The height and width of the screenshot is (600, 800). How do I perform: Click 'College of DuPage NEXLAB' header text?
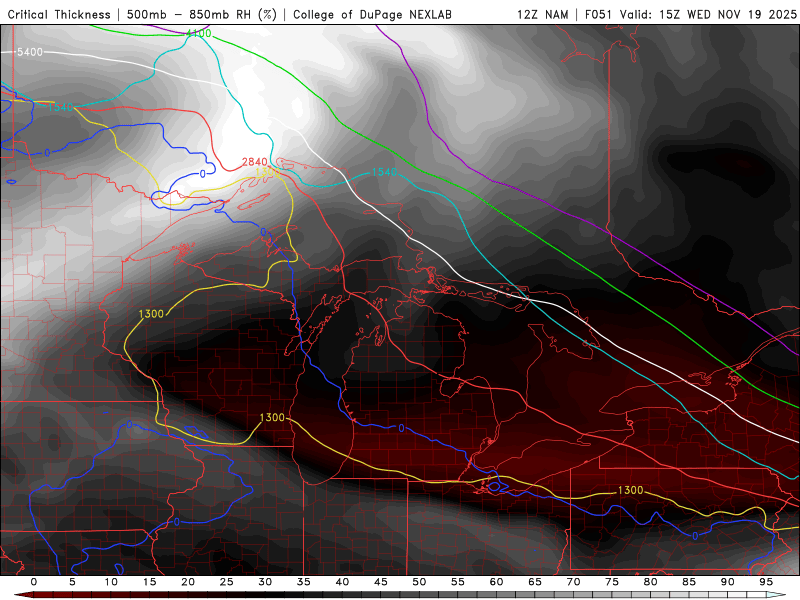(x=372, y=14)
